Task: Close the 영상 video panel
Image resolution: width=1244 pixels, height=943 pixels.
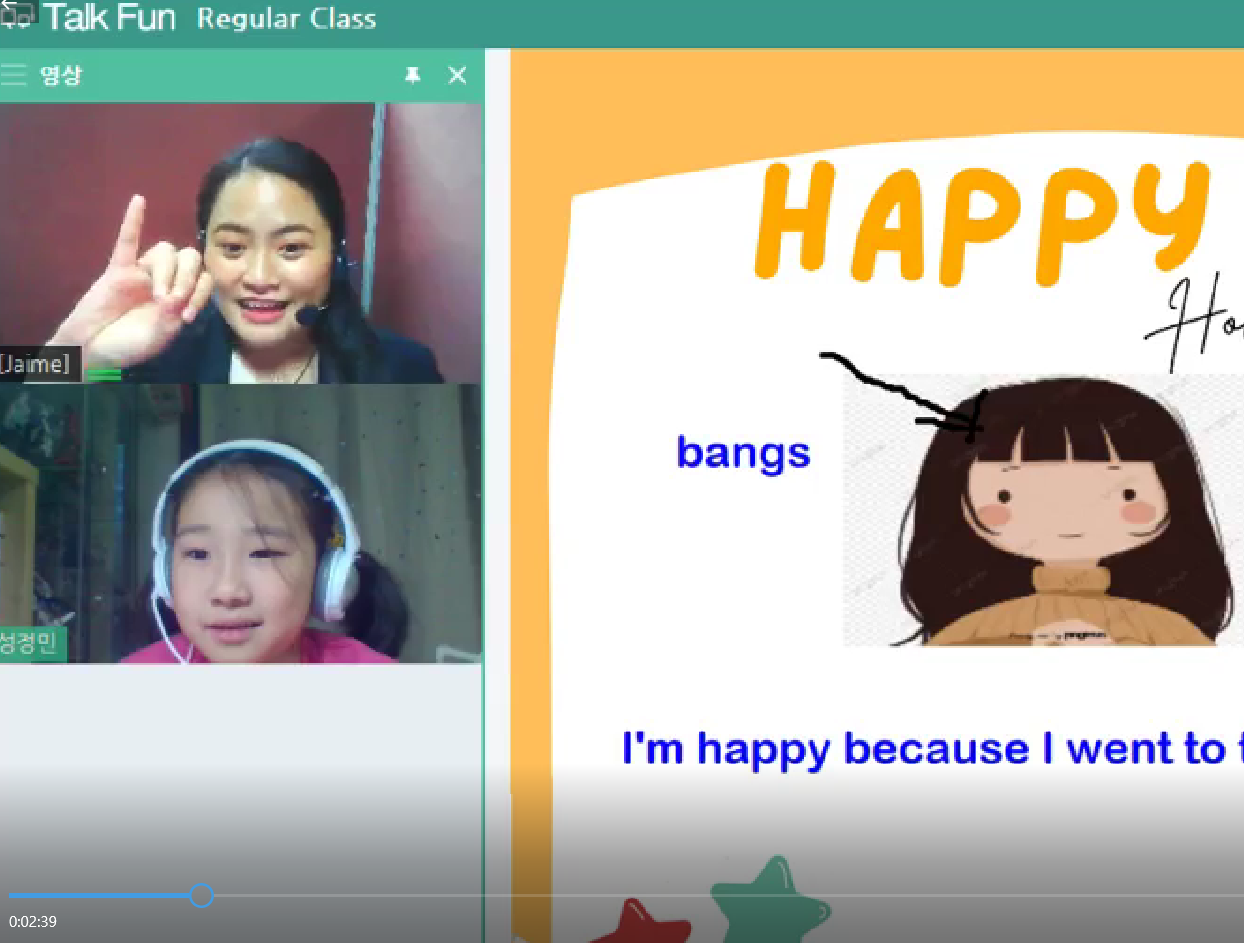Action: pyautogui.click(x=457, y=75)
